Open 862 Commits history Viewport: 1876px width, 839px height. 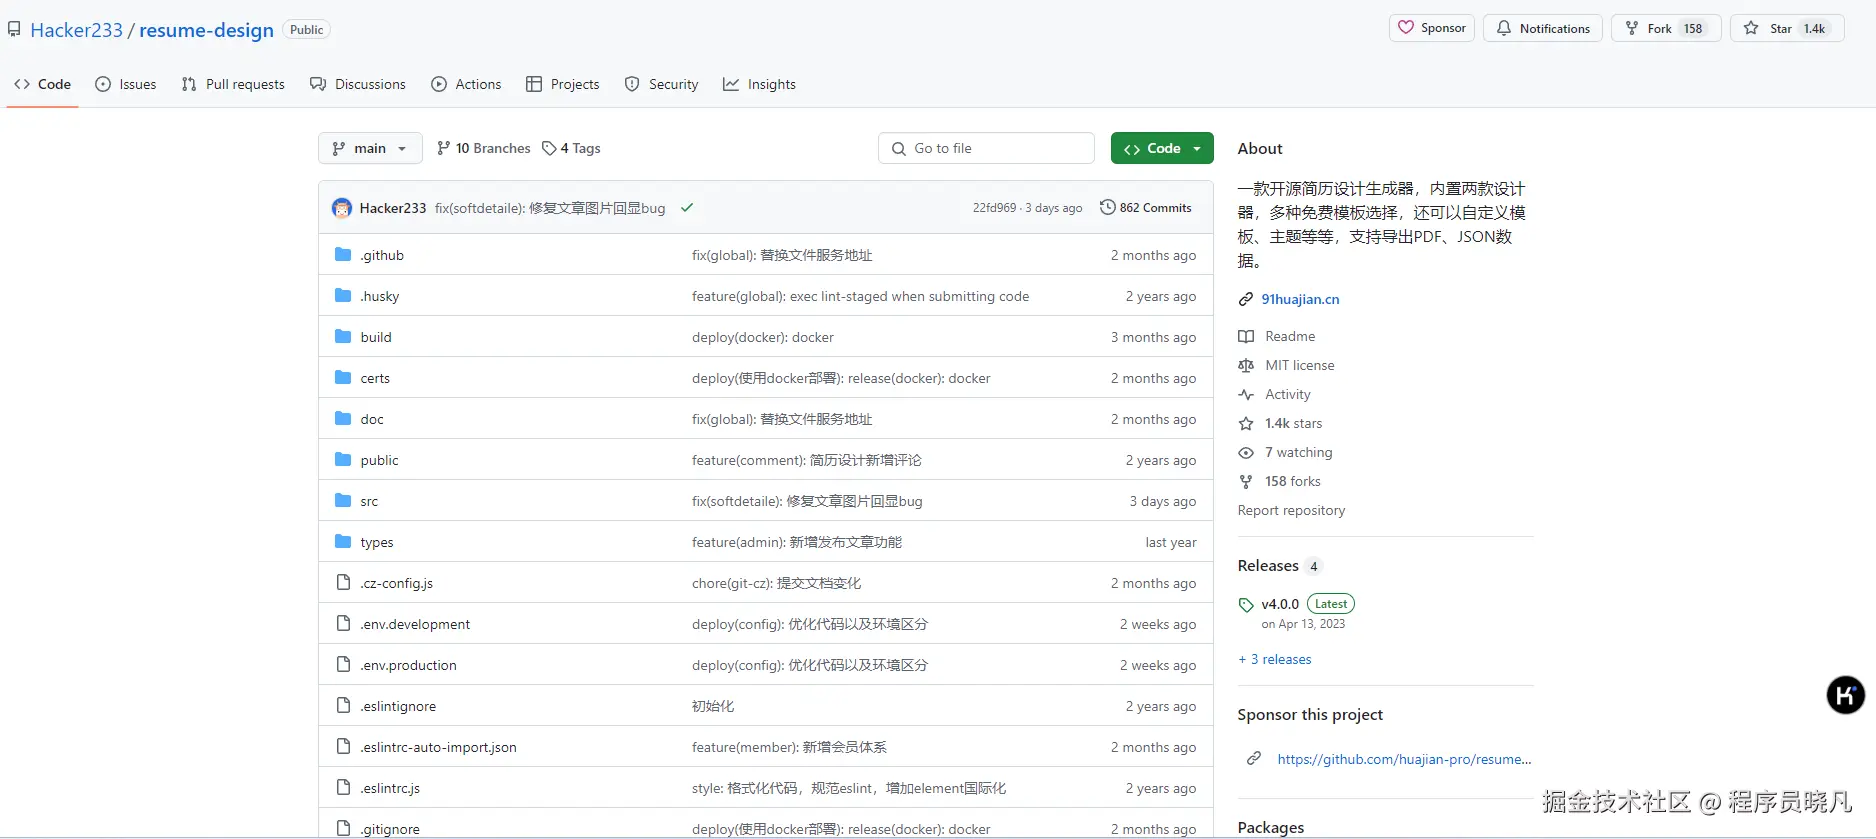pyautogui.click(x=1146, y=208)
